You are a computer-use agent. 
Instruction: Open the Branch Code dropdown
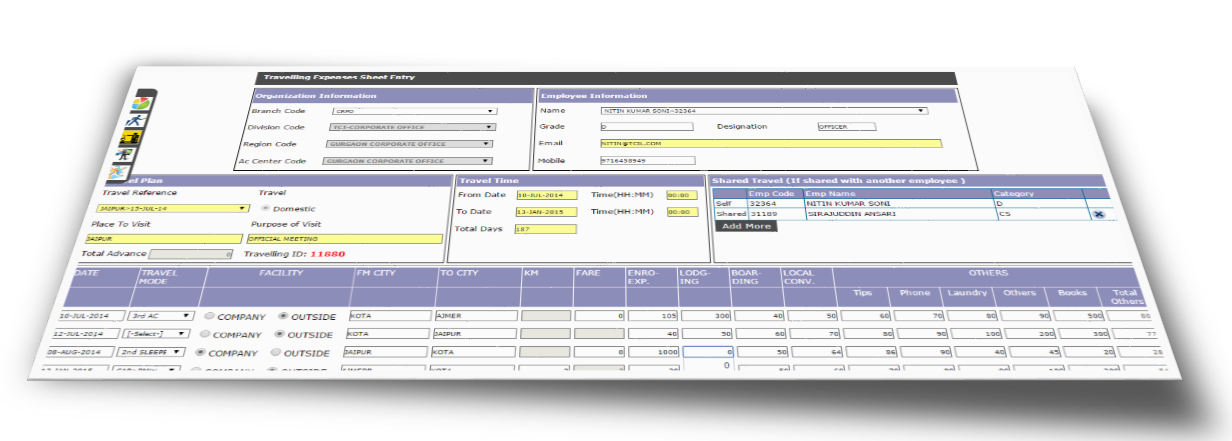[414, 111]
